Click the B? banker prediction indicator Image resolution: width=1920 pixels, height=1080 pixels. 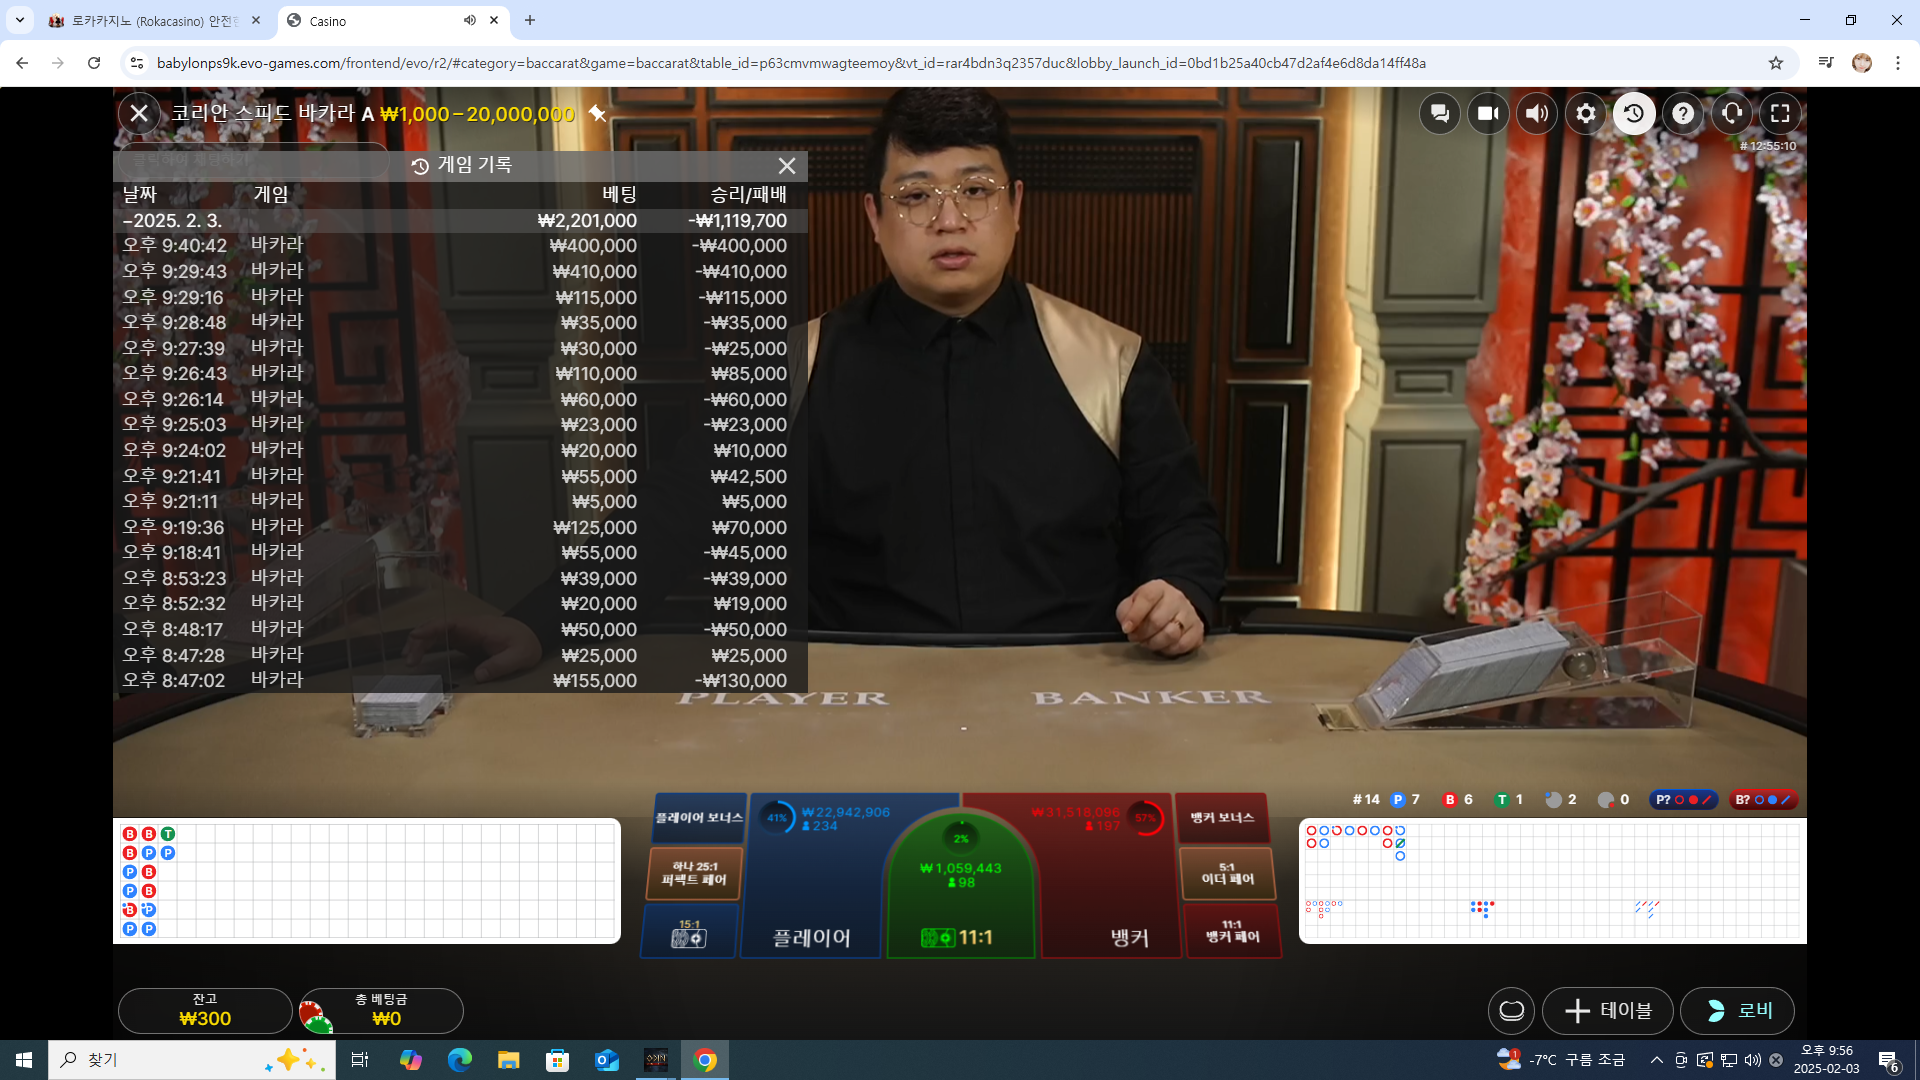1763,800
